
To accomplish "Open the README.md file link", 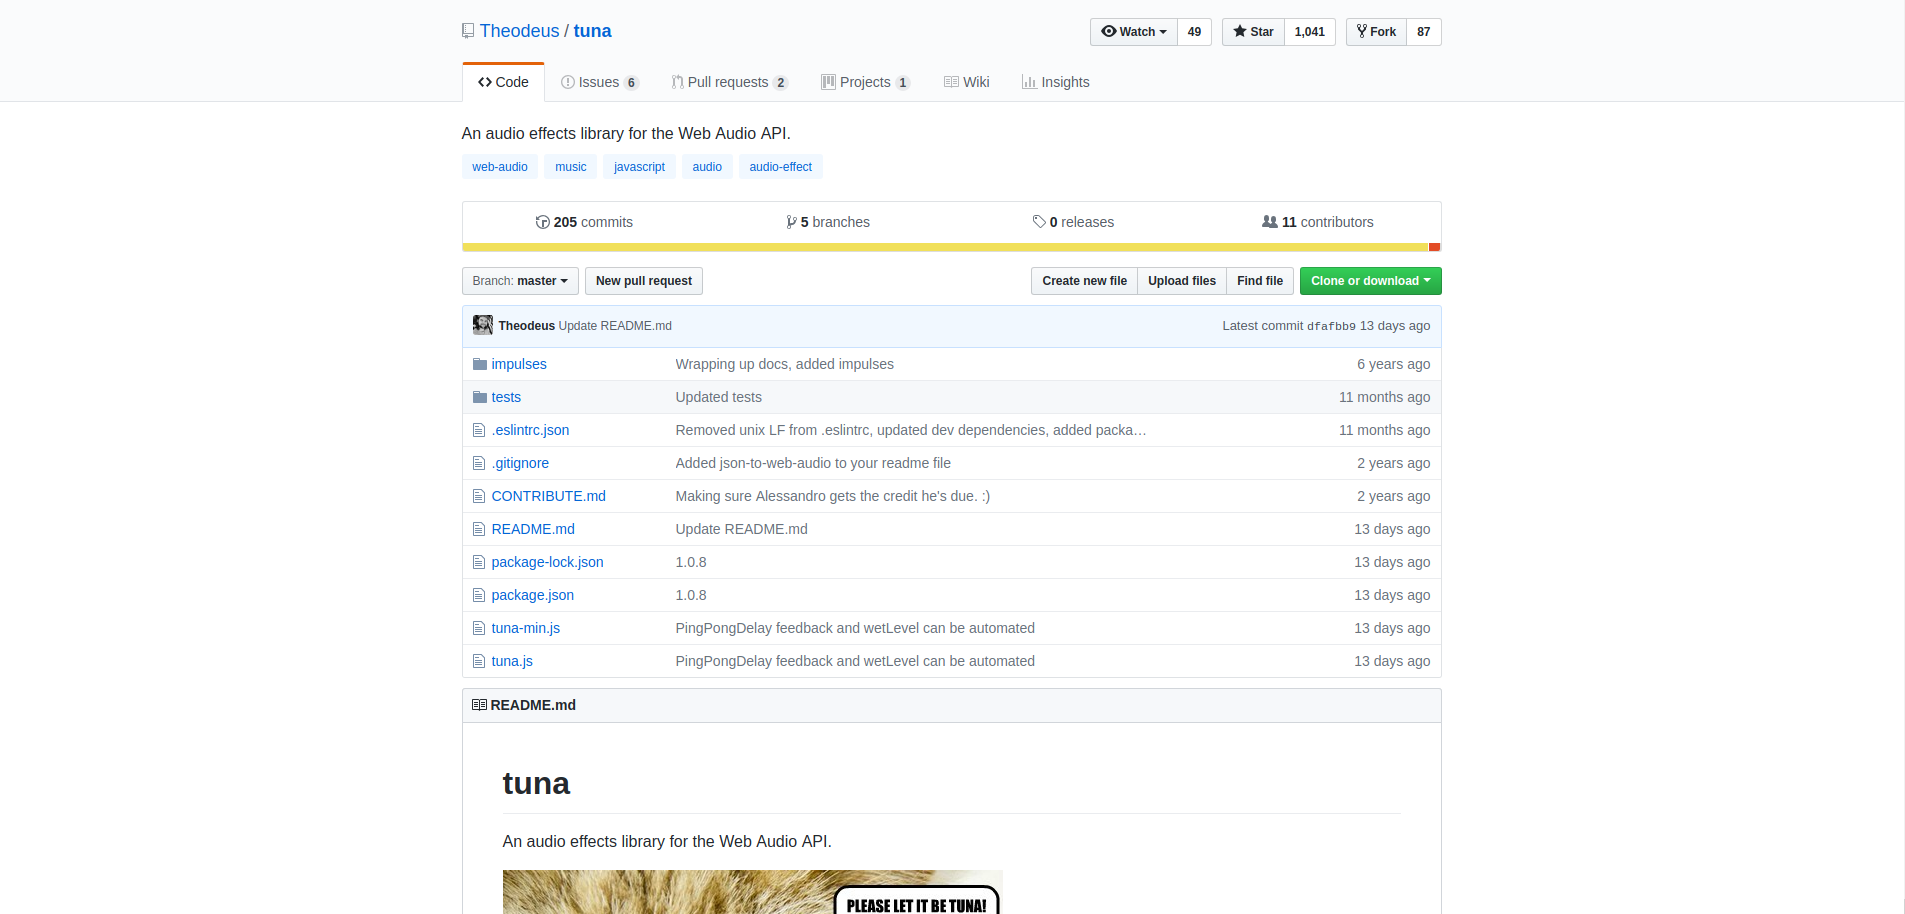I will tap(533, 529).
